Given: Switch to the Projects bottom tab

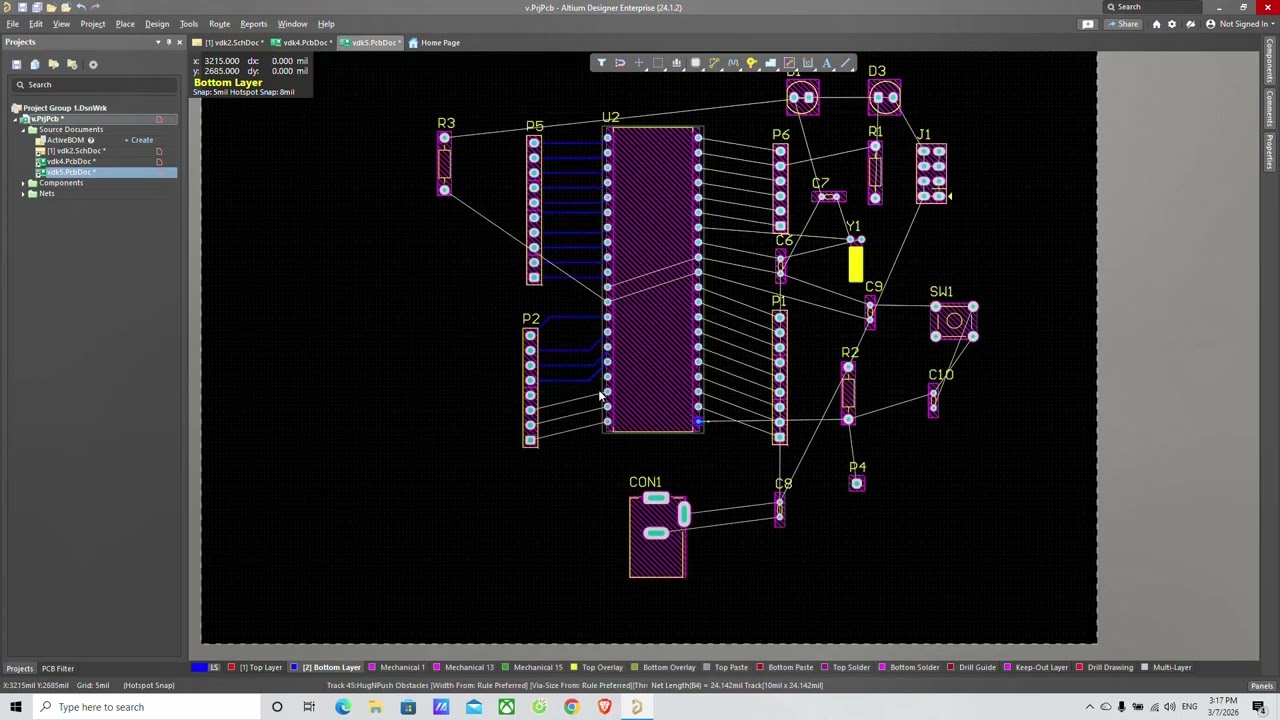Looking at the screenshot, I should tap(19, 668).
